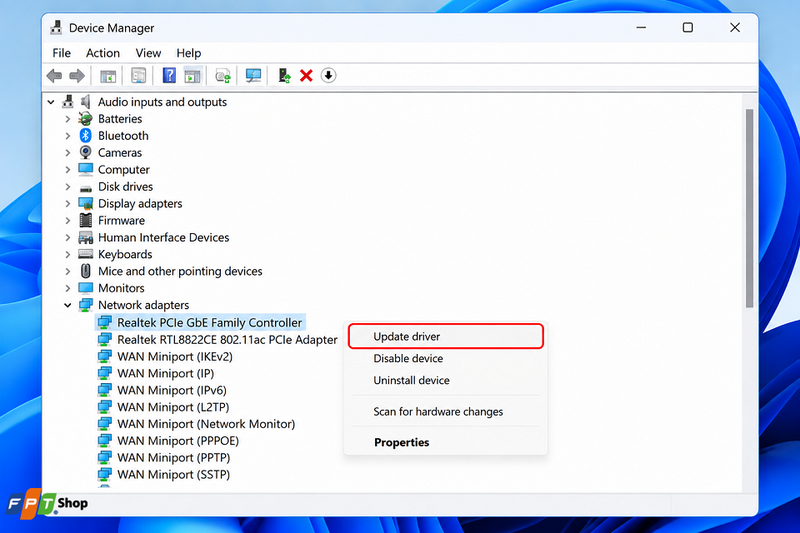Collapse the root computer node chevron
The height and width of the screenshot is (533, 800).
click(x=51, y=103)
